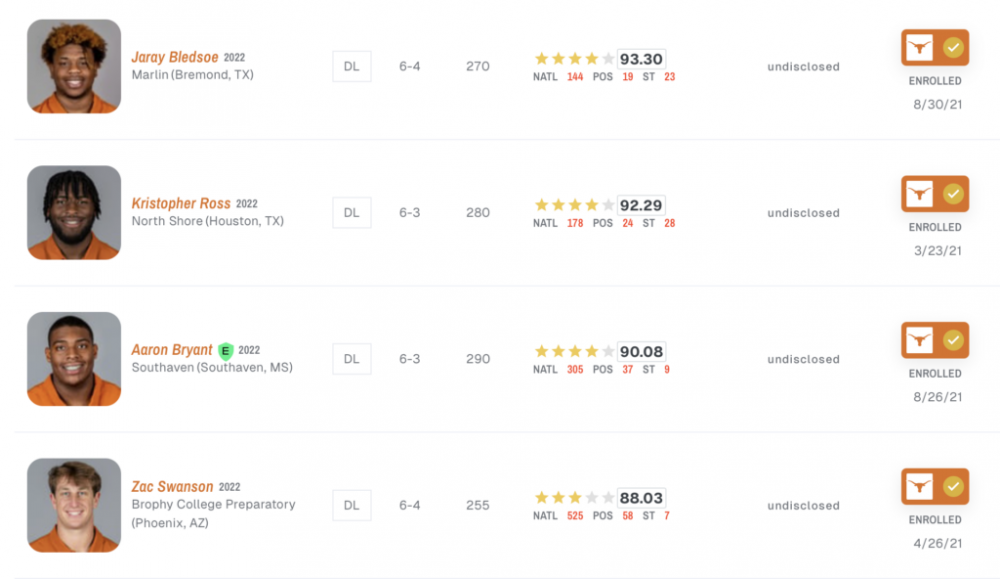Open Aaron Bryant's player profile
Image resolution: width=1000 pixels, height=579 pixels.
tap(172, 350)
